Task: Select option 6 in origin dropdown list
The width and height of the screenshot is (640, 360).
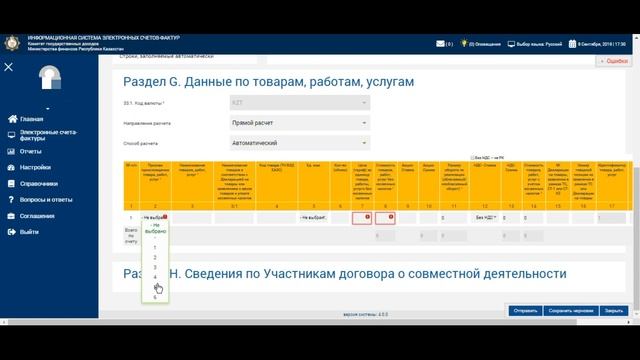Action: pyautogui.click(x=155, y=297)
